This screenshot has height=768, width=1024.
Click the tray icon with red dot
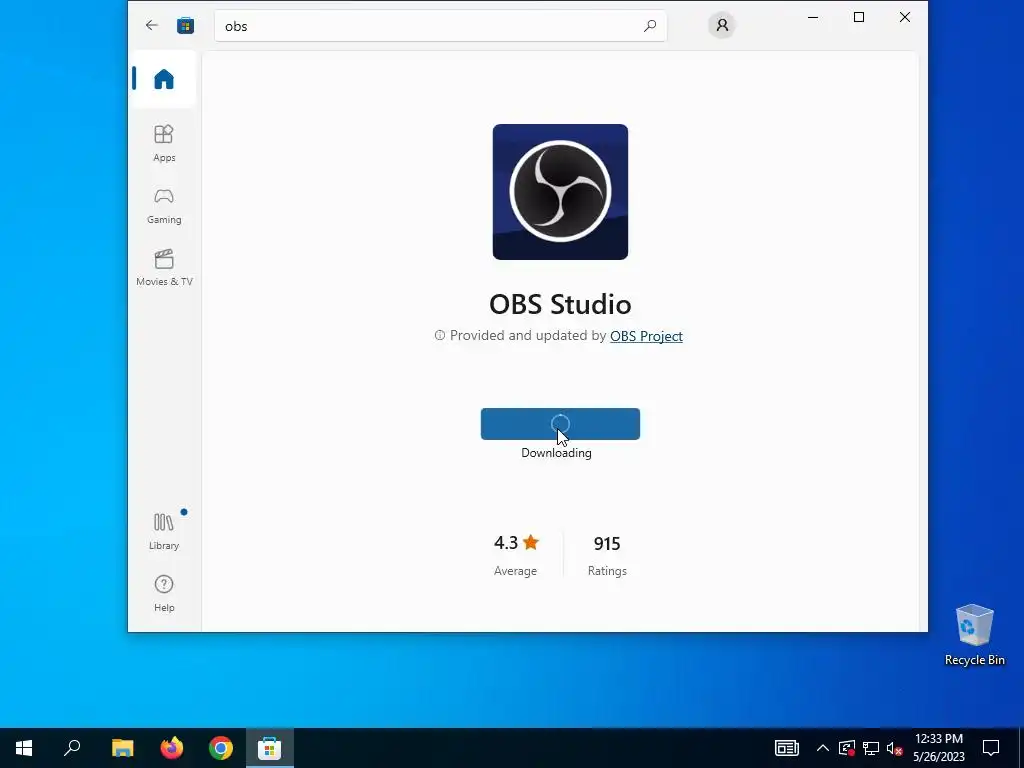pos(846,748)
